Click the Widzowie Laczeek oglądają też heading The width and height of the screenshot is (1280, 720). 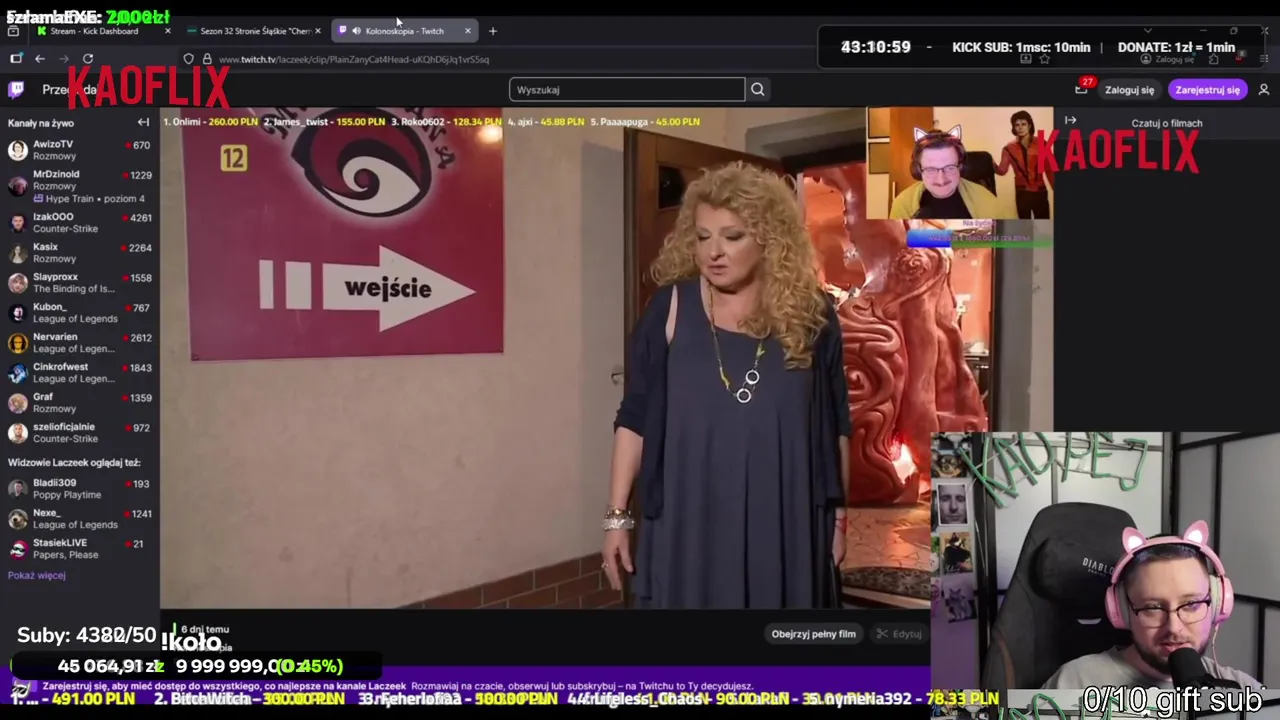(x=74, y=463)
